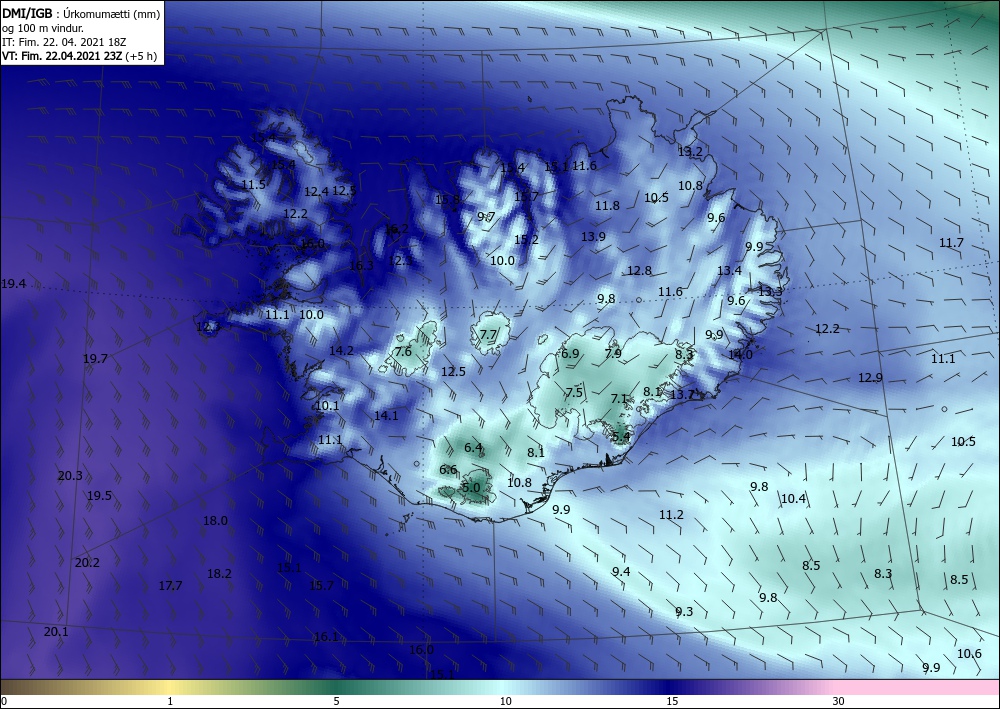This screenshot has width=1000, height=709.
Task: Click the map value "19.4"
Action: click(x=13, y=284)
